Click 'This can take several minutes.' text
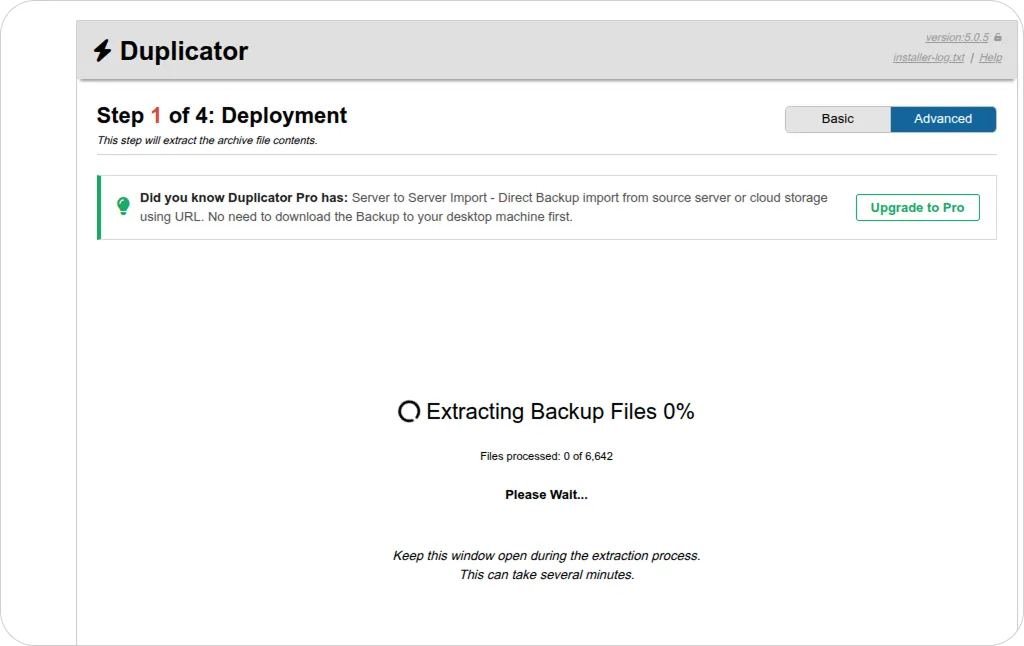 point(547,575)
